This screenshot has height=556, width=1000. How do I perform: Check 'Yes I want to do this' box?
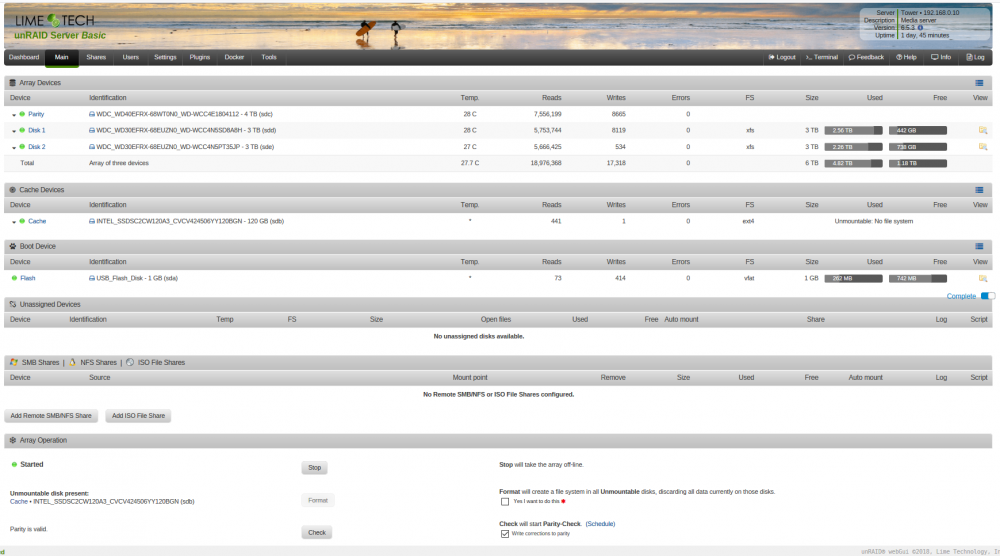coord(505,502)
